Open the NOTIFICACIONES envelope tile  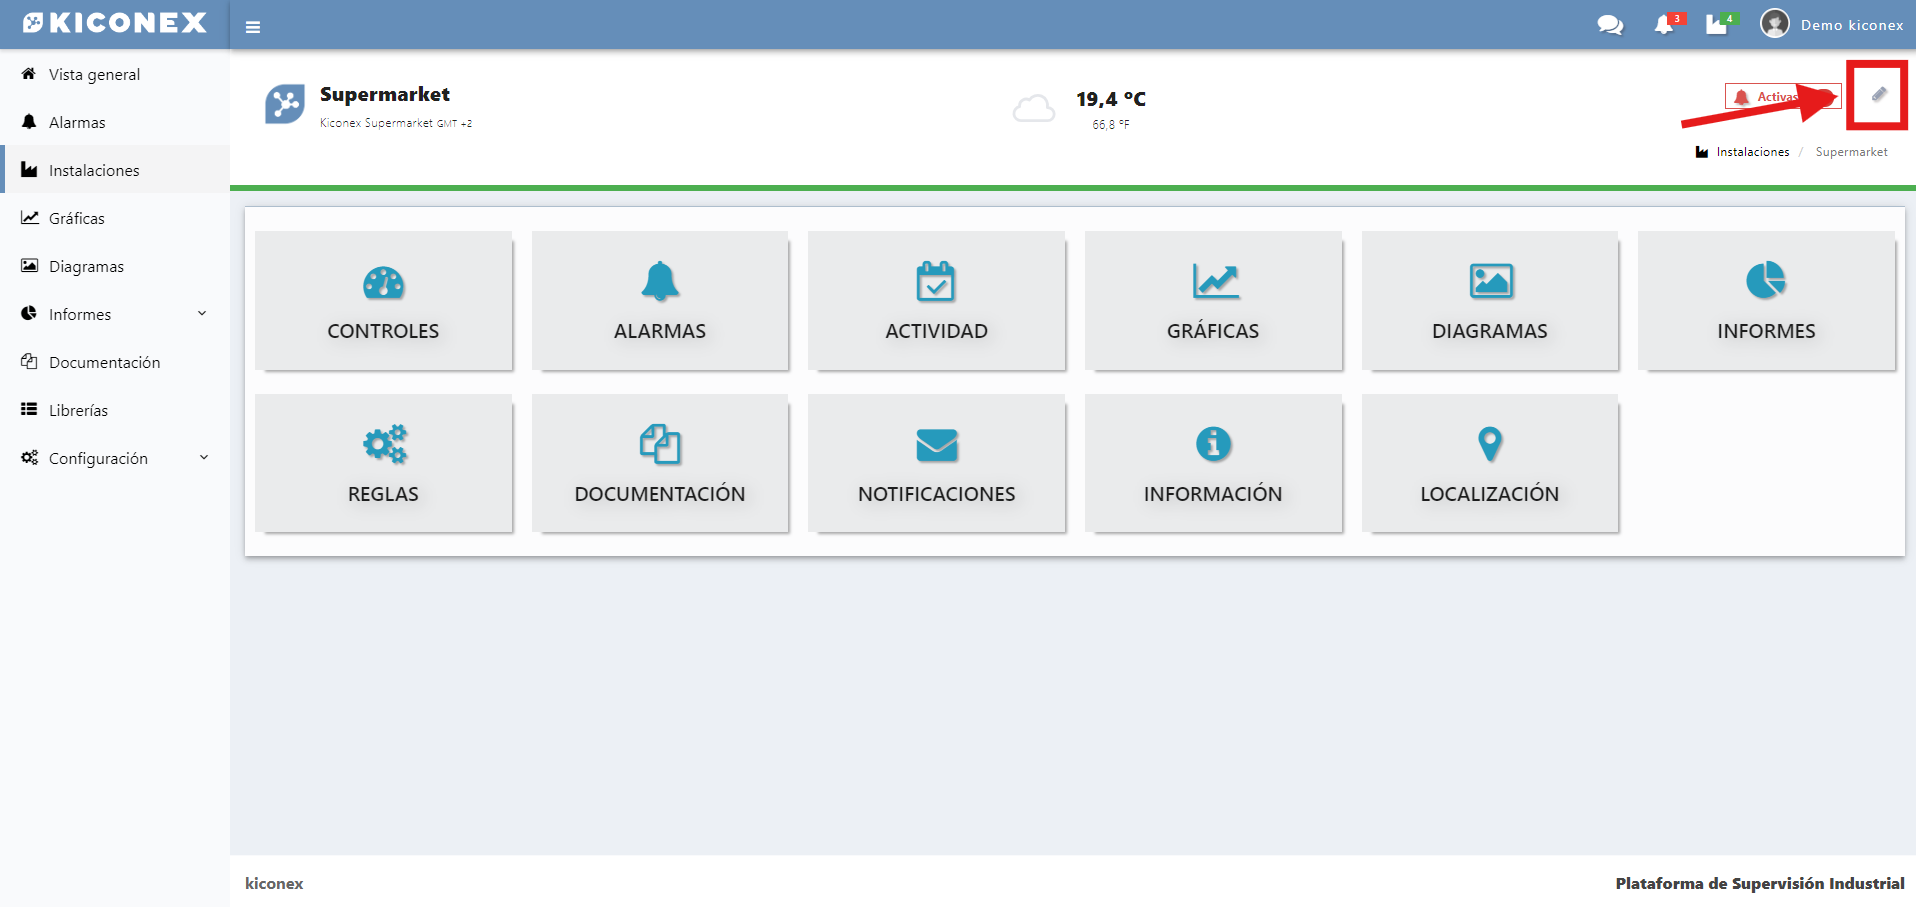(x=936, y=464)
